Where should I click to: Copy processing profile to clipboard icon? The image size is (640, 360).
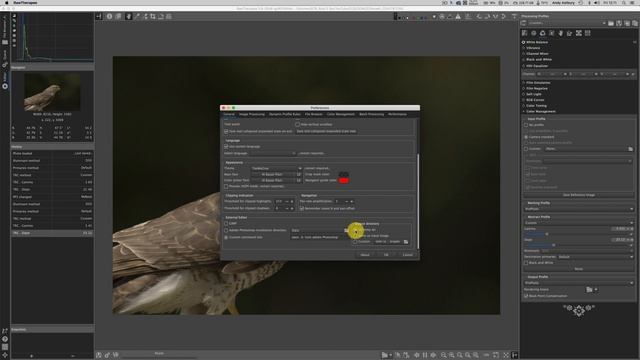[x=627, y=23]
